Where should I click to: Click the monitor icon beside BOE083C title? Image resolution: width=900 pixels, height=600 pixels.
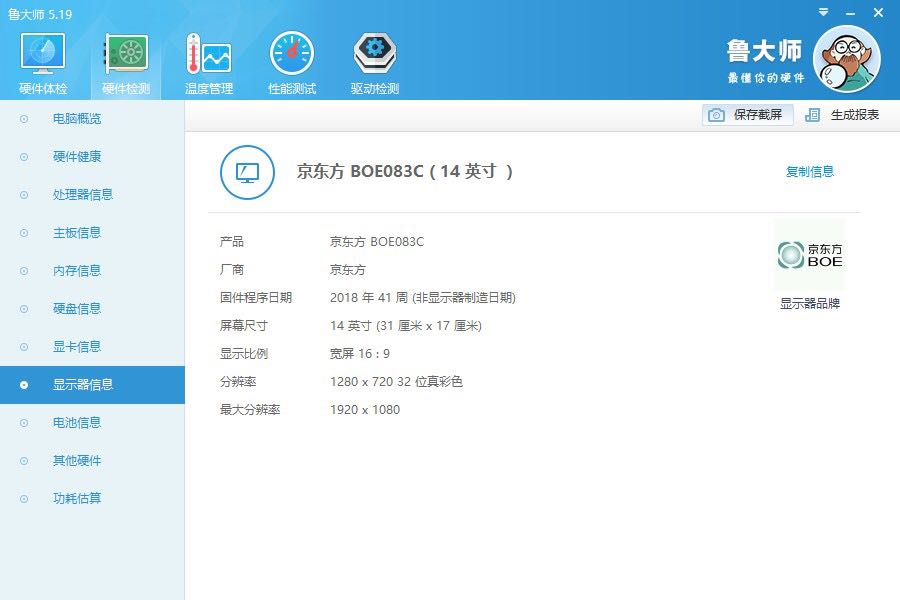[247, 172]
